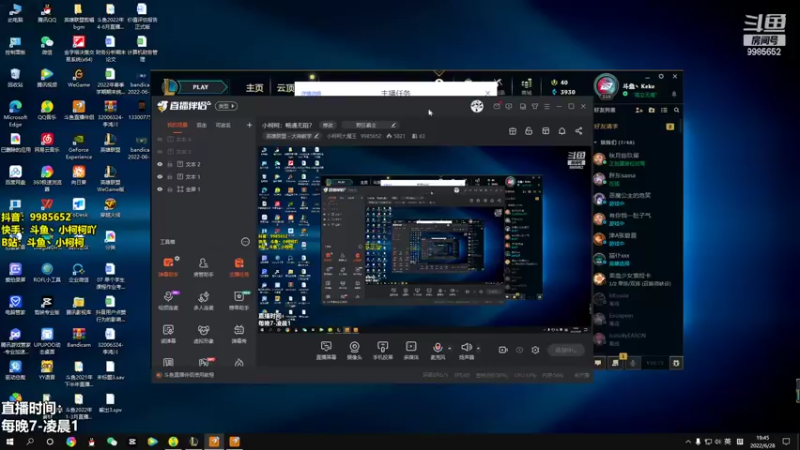Add a 摄像头 camera source

(354, 350)
